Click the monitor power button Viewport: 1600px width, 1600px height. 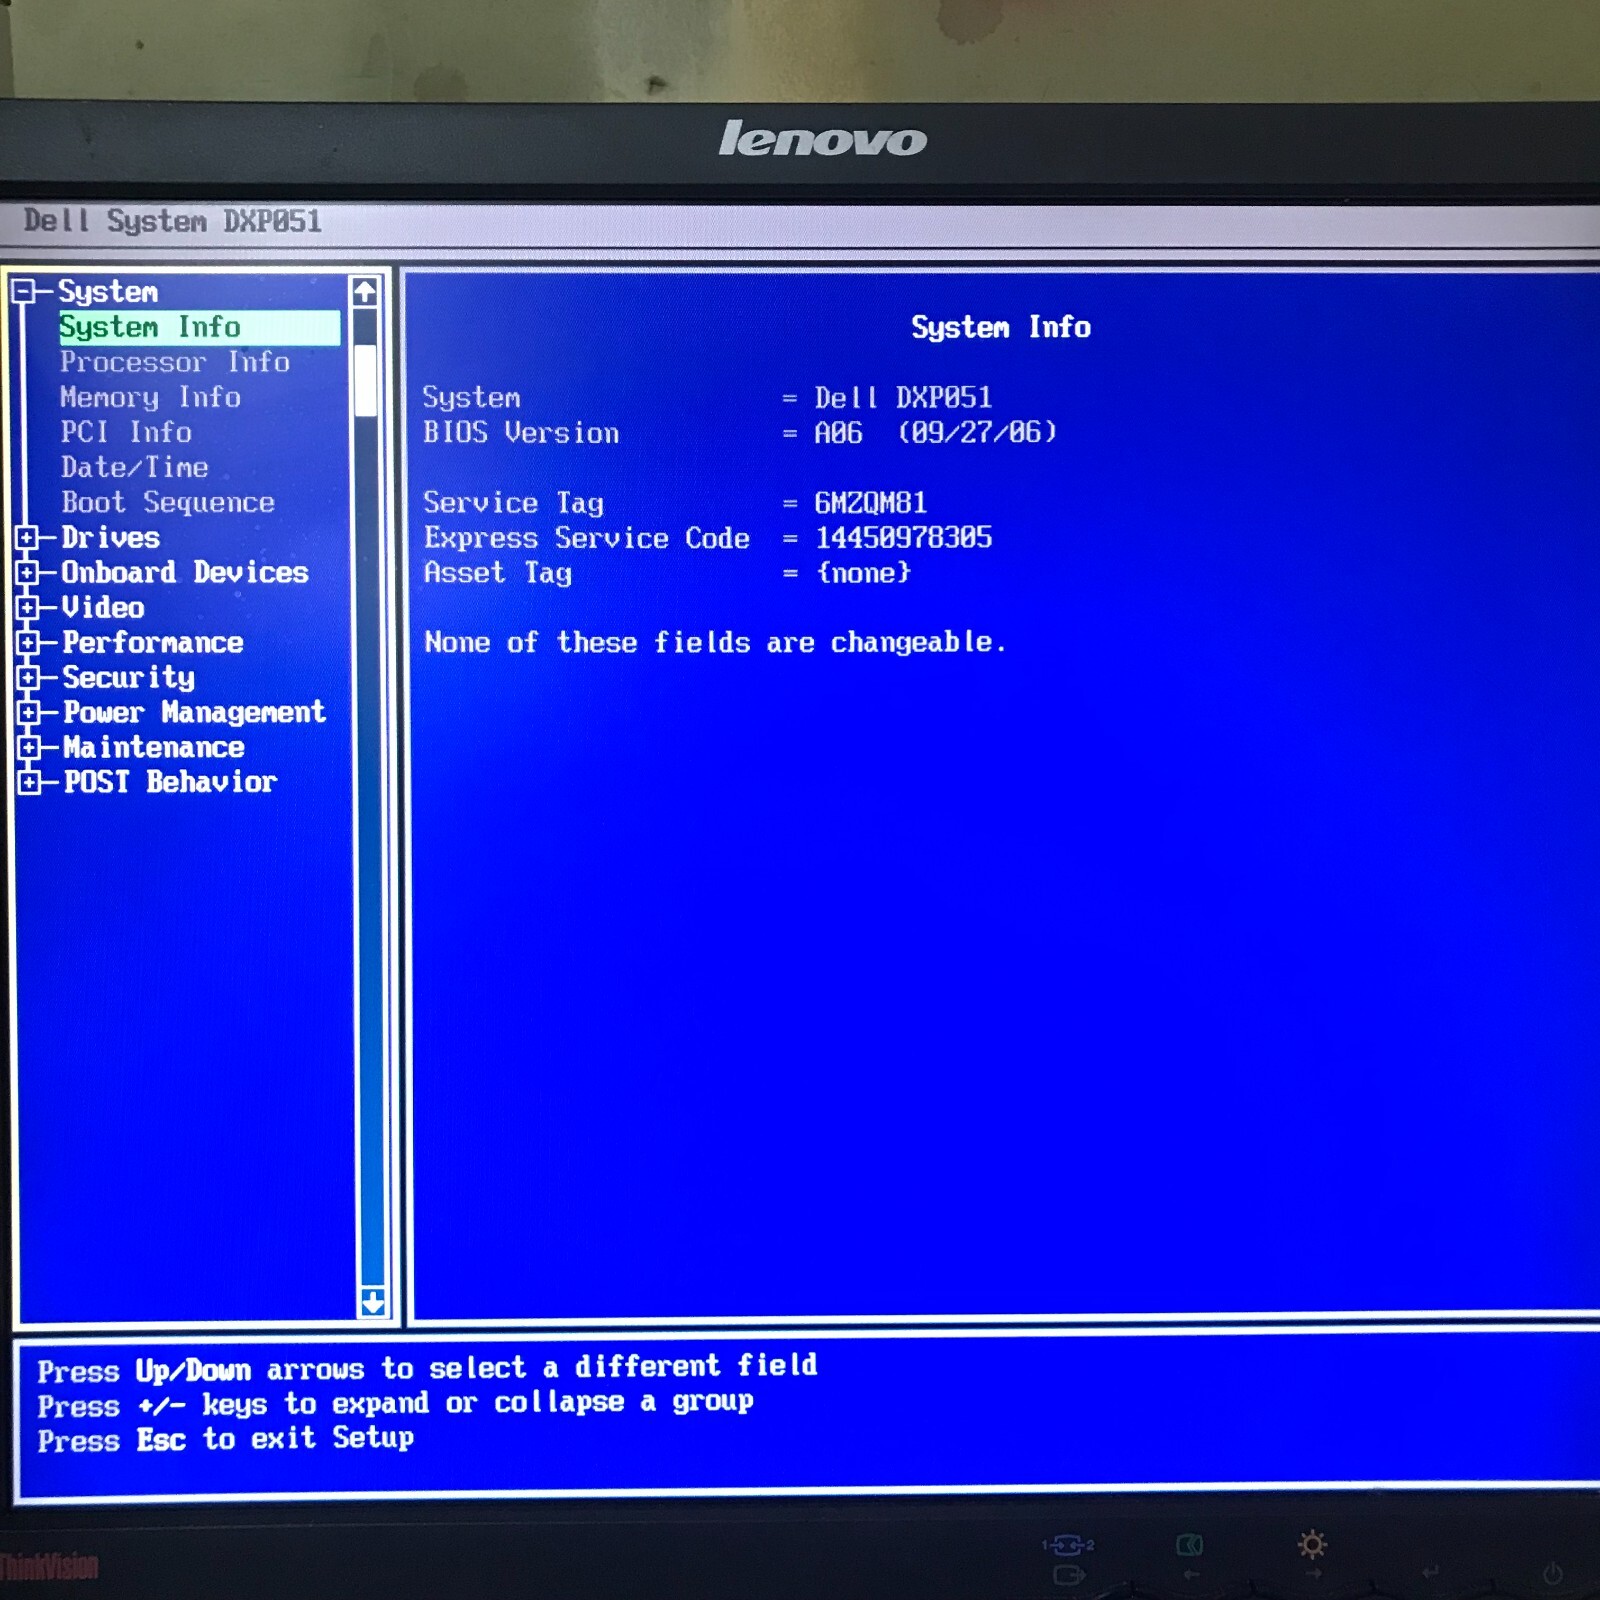pyautogui.click(x=1552, y=1574)
